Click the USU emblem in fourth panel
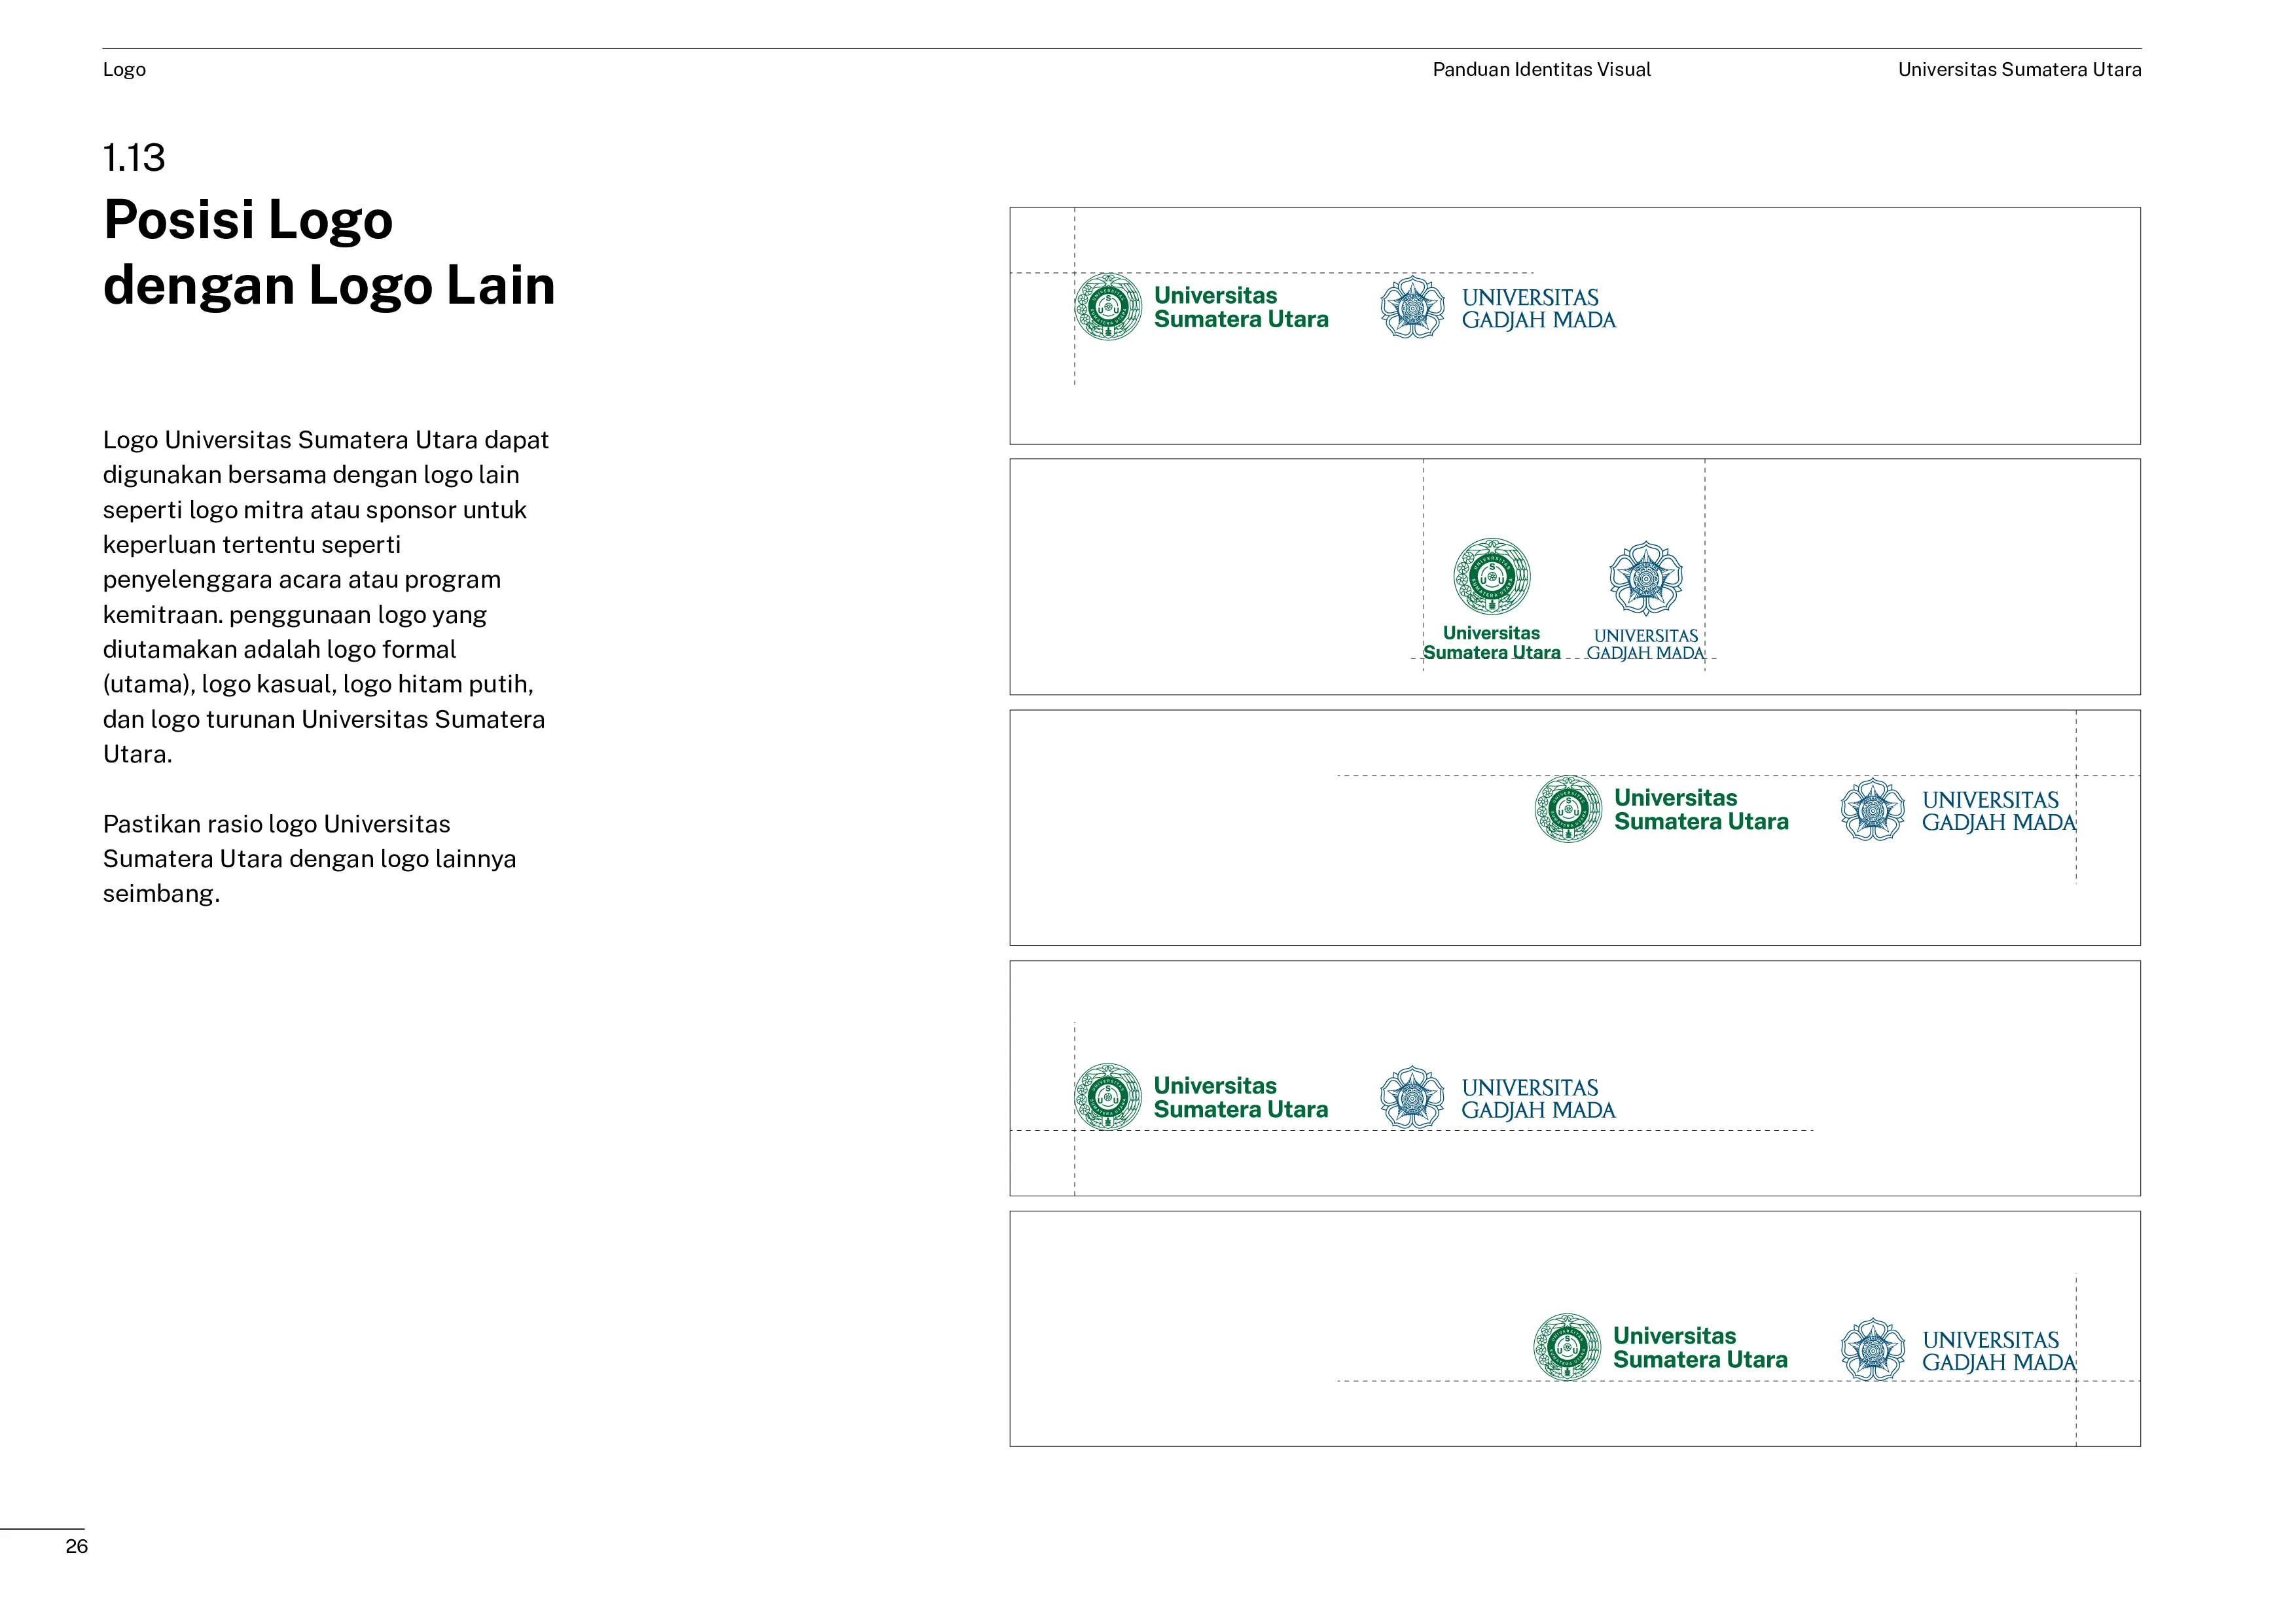 (x=1108, y=1097)
